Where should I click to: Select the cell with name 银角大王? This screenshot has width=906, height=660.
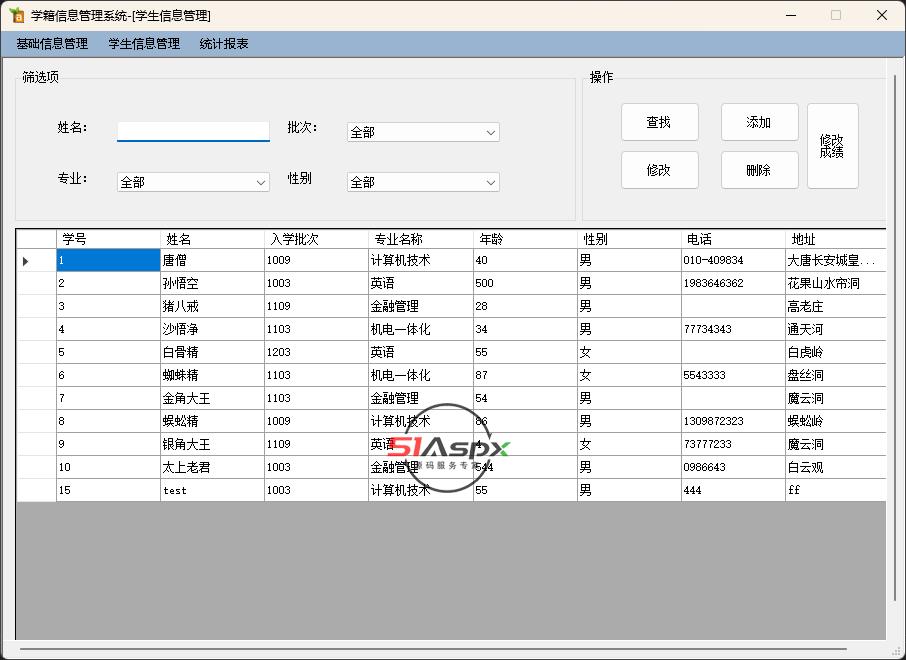[x=212, y=444]
